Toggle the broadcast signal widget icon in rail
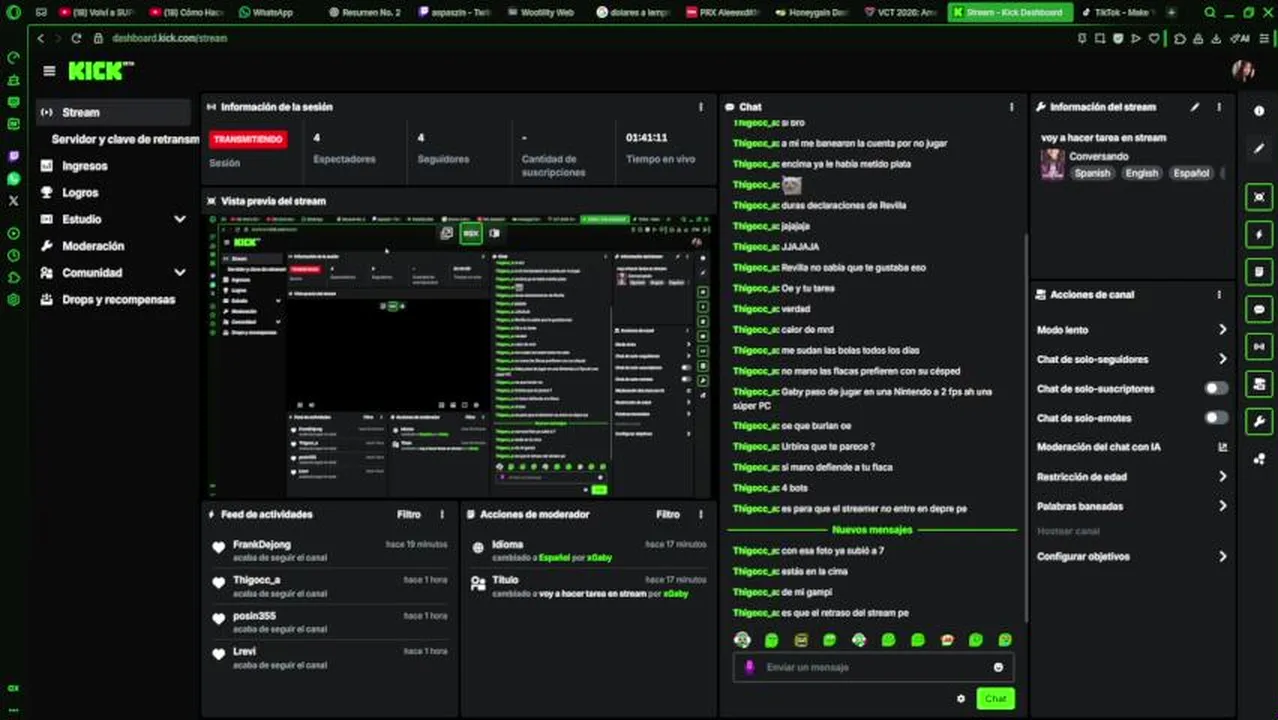The height and width of the screenshot is (720, 1278). coord(1259,347)
